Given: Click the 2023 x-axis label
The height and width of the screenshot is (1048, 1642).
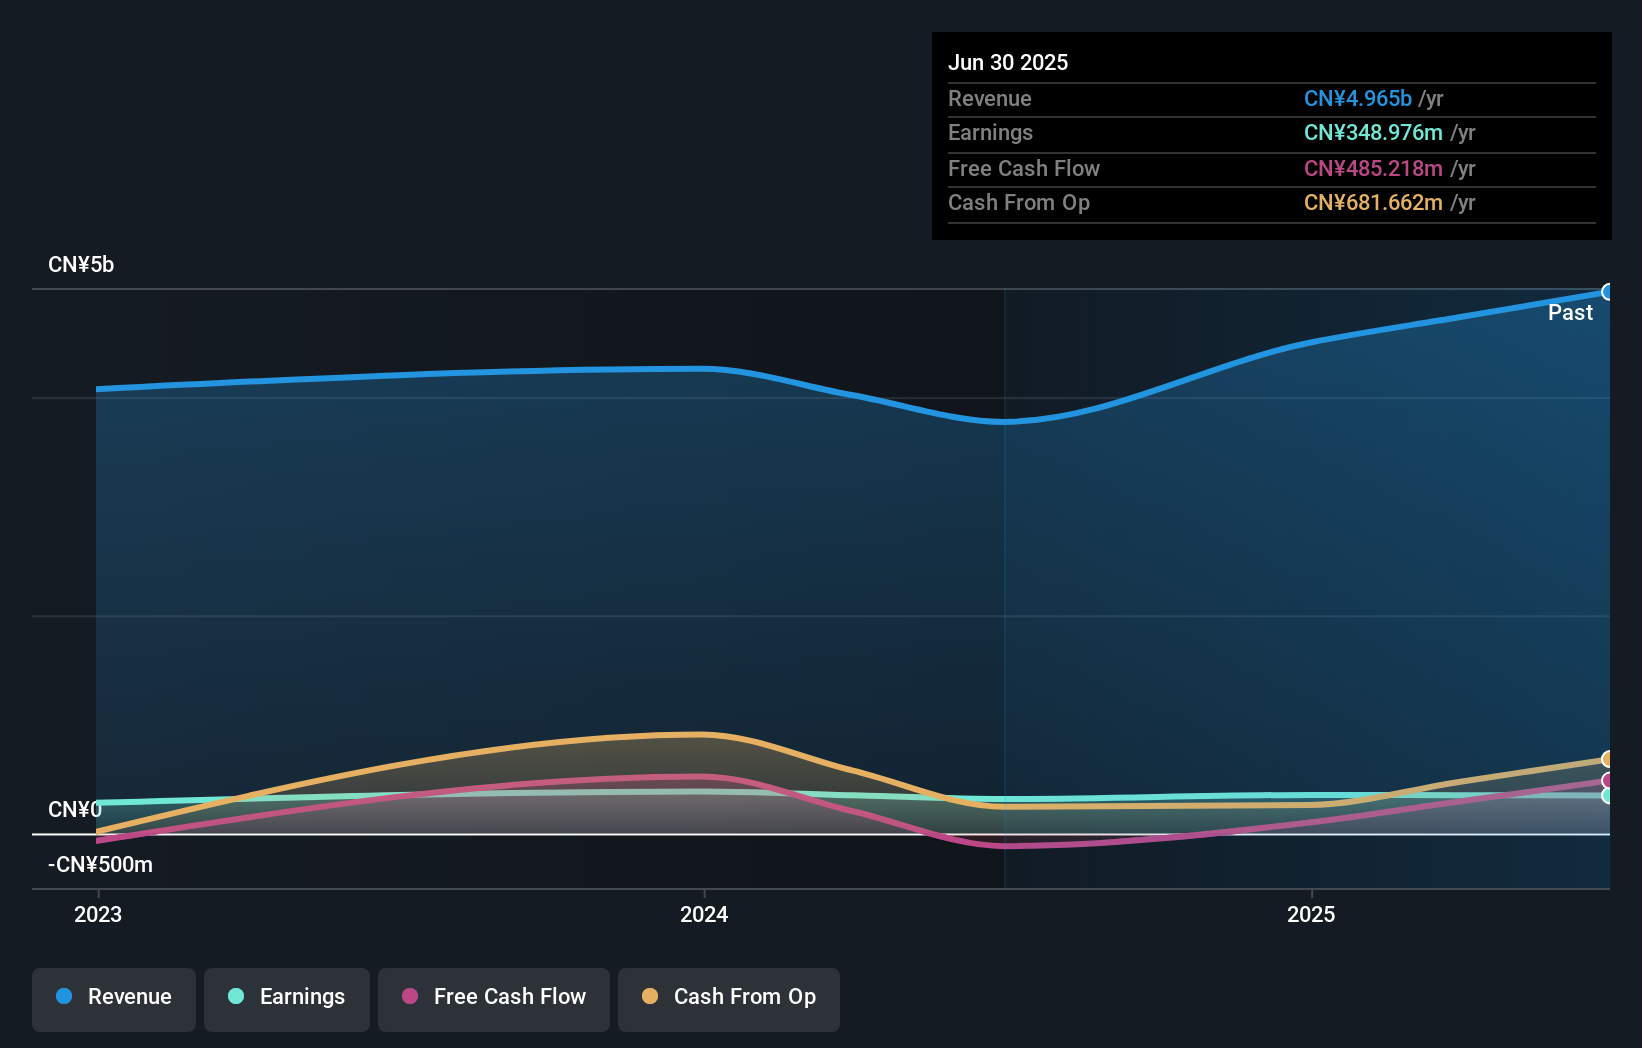Looking at the screenshot, I should click(x=98, y=914).
